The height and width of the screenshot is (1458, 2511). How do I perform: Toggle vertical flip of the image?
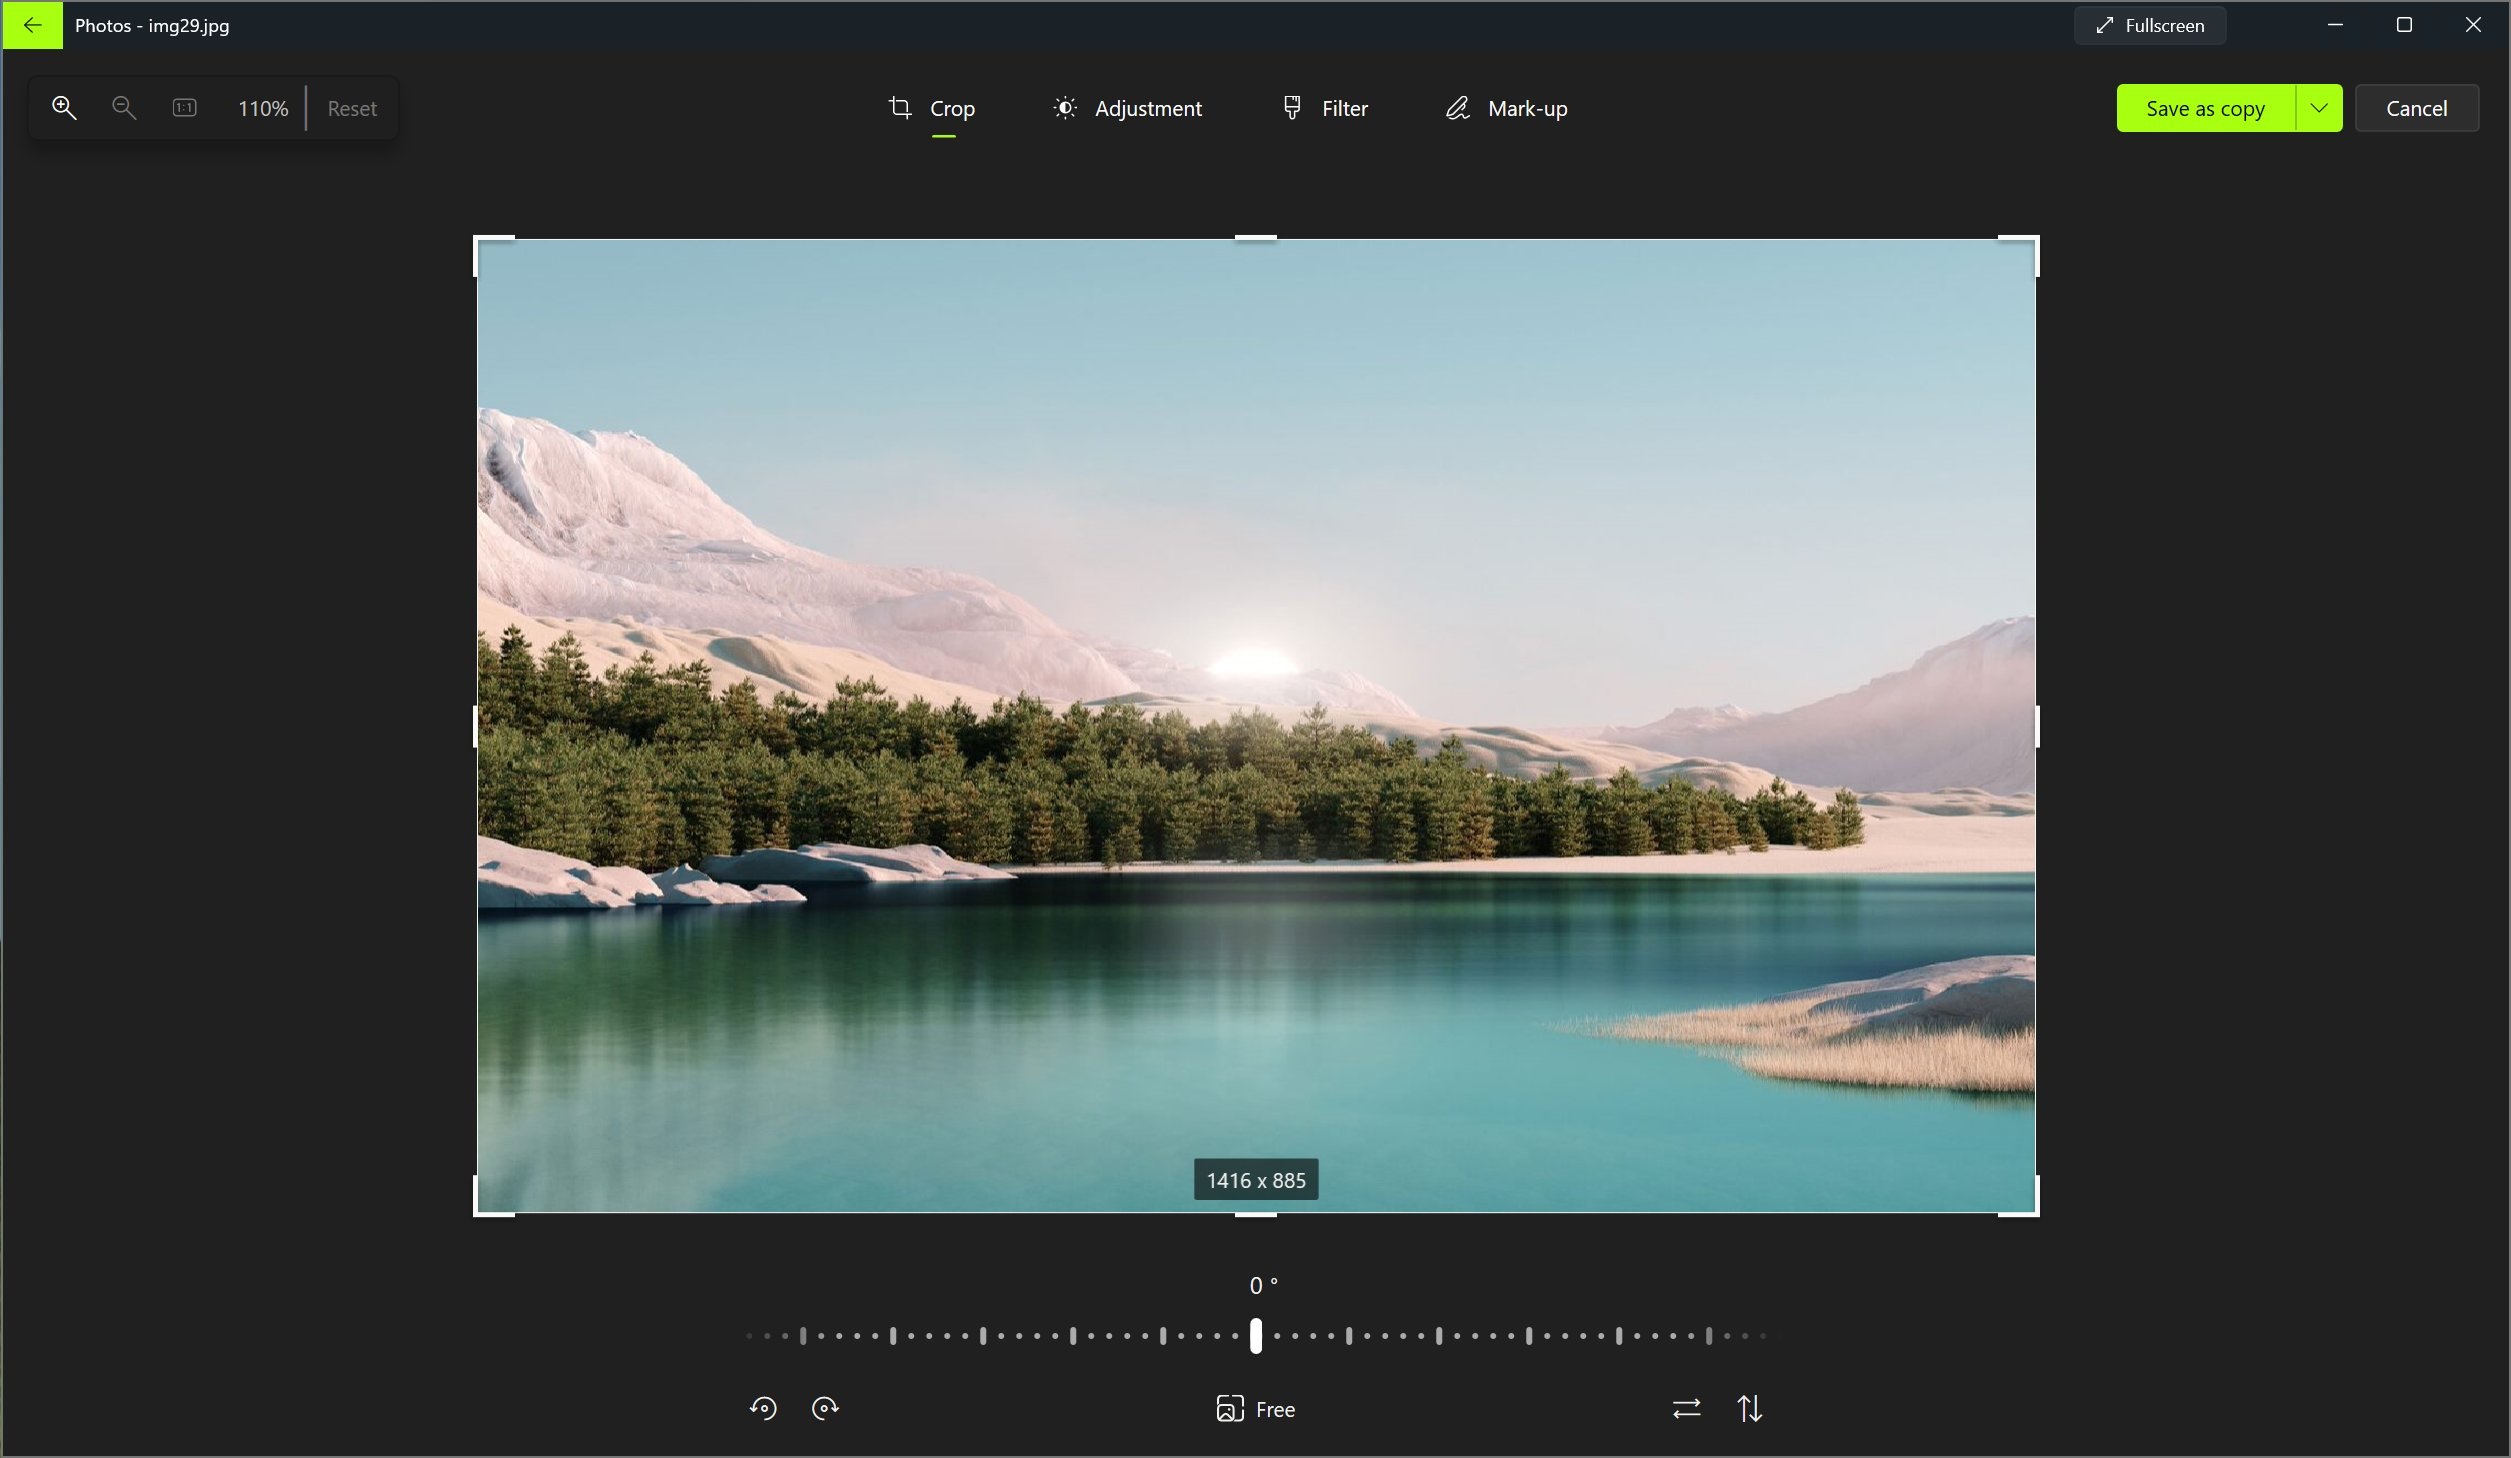pyautogui.click(x=1751, y=1408)
